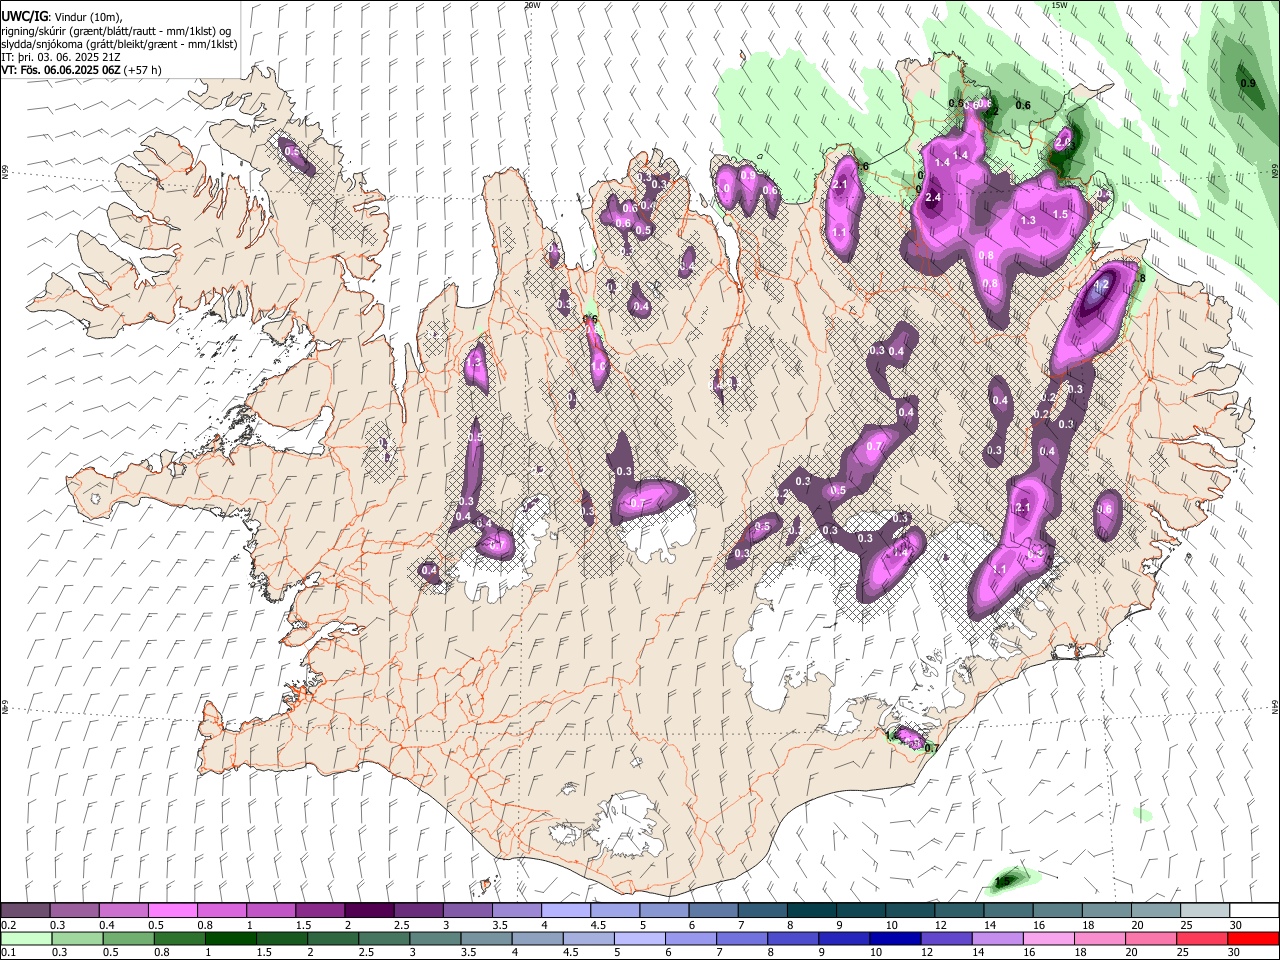Click the '20W' longitude label at the top
The height and width of the screenshot is (960, 1280).
pos(532,5)
